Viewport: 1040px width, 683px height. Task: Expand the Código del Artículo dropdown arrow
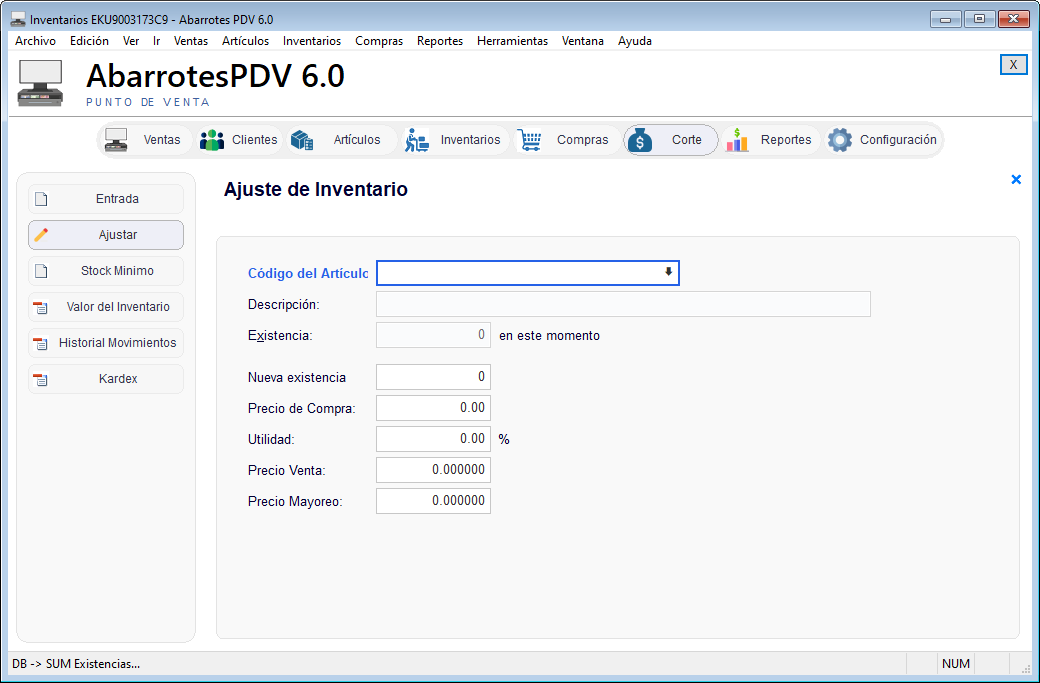(x=669, y=272)
